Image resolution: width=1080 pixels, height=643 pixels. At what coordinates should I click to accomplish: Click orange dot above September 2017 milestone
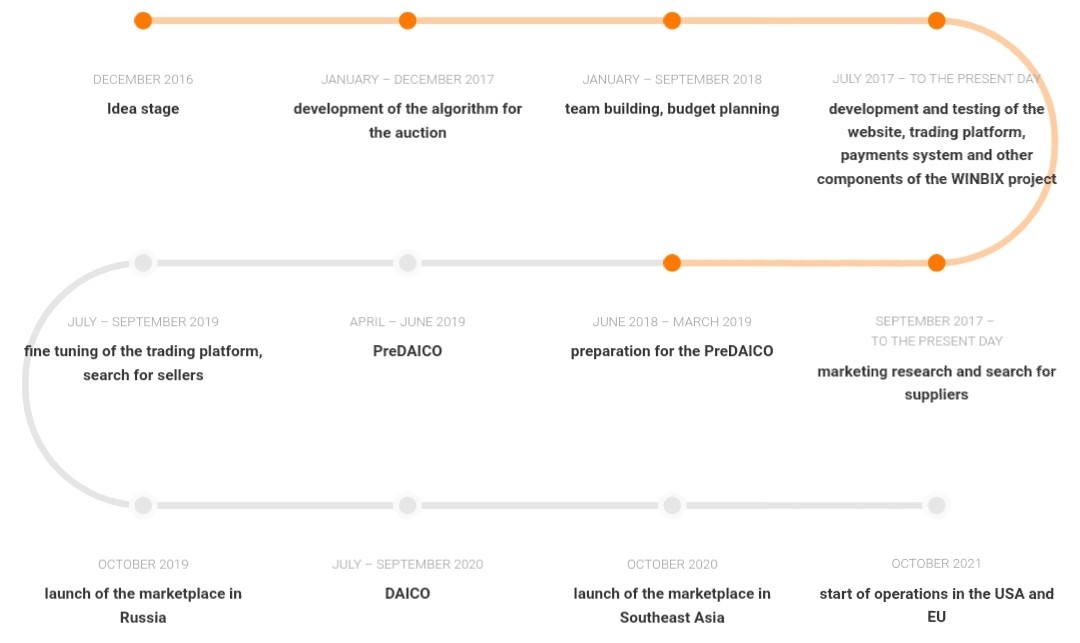pyautogui.click(x=937, y=263)
